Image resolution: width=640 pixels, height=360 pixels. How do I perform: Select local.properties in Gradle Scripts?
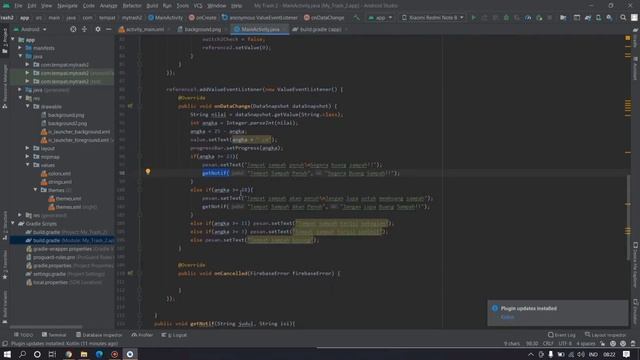50,282
